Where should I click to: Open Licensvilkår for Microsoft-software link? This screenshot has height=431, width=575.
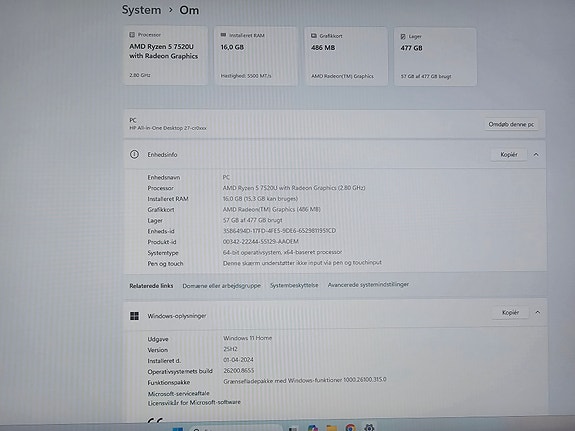point(194,403)
